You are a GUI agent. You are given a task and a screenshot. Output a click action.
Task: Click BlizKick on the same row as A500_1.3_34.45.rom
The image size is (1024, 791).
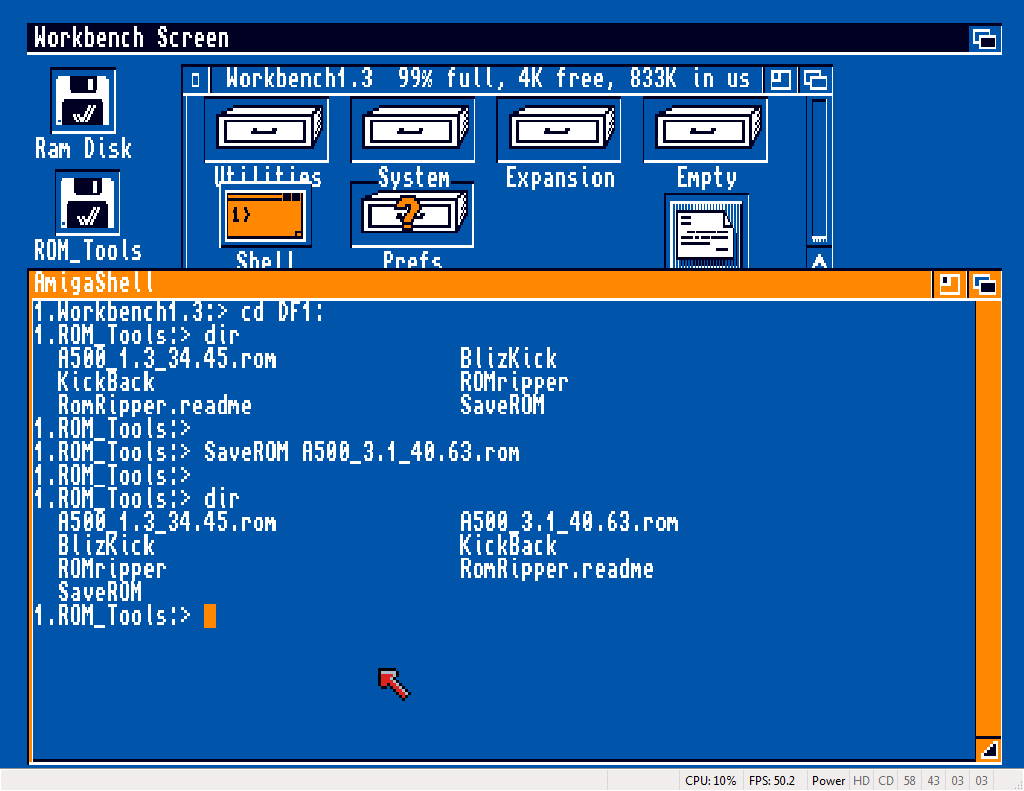tap(508, 359)
